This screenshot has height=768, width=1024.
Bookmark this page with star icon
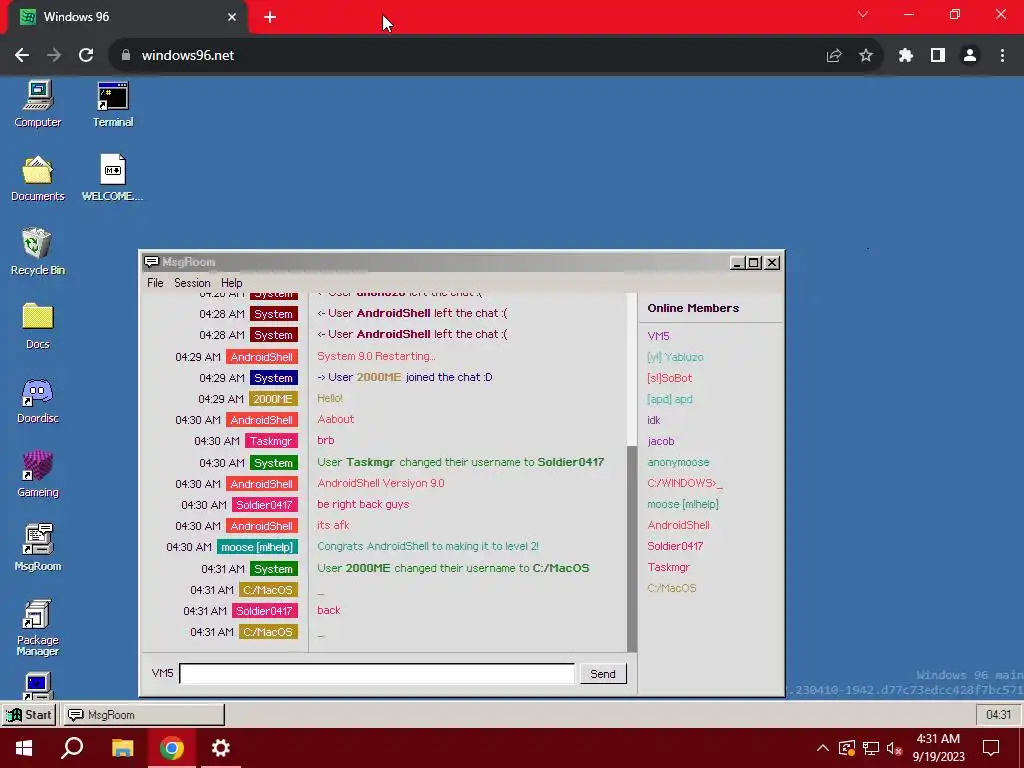pos(866,56)
